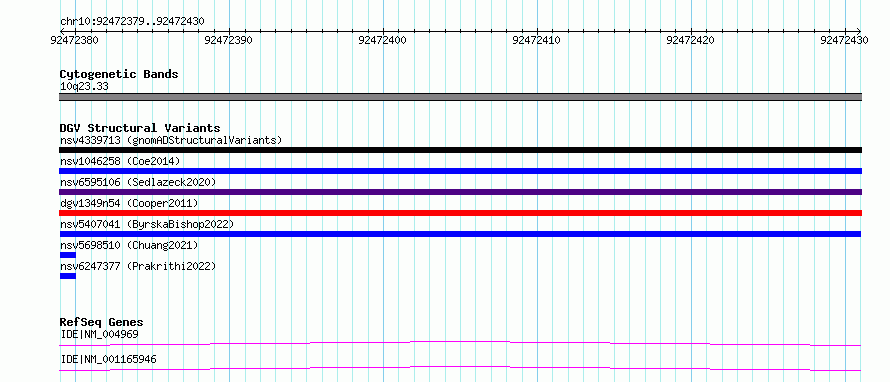Click ruler position 92472400

(383, 40)
